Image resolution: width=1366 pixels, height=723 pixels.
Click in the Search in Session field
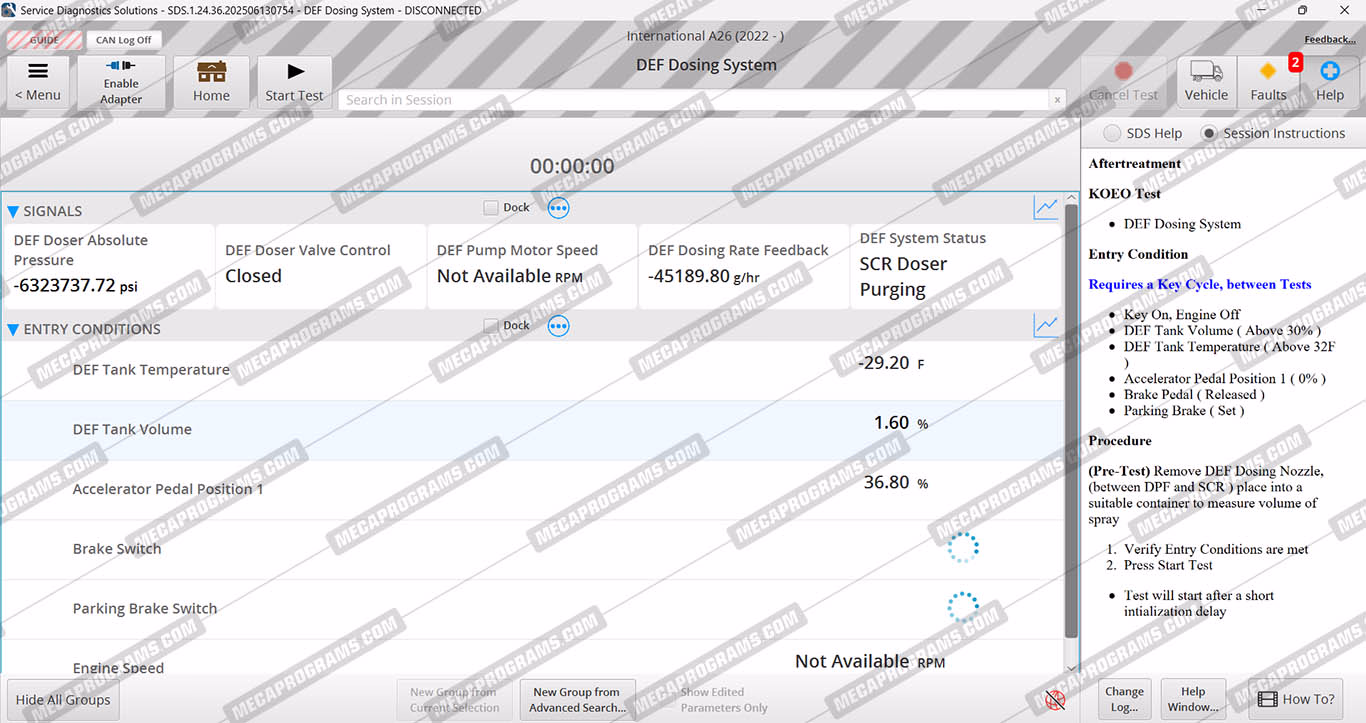[695, 100]
